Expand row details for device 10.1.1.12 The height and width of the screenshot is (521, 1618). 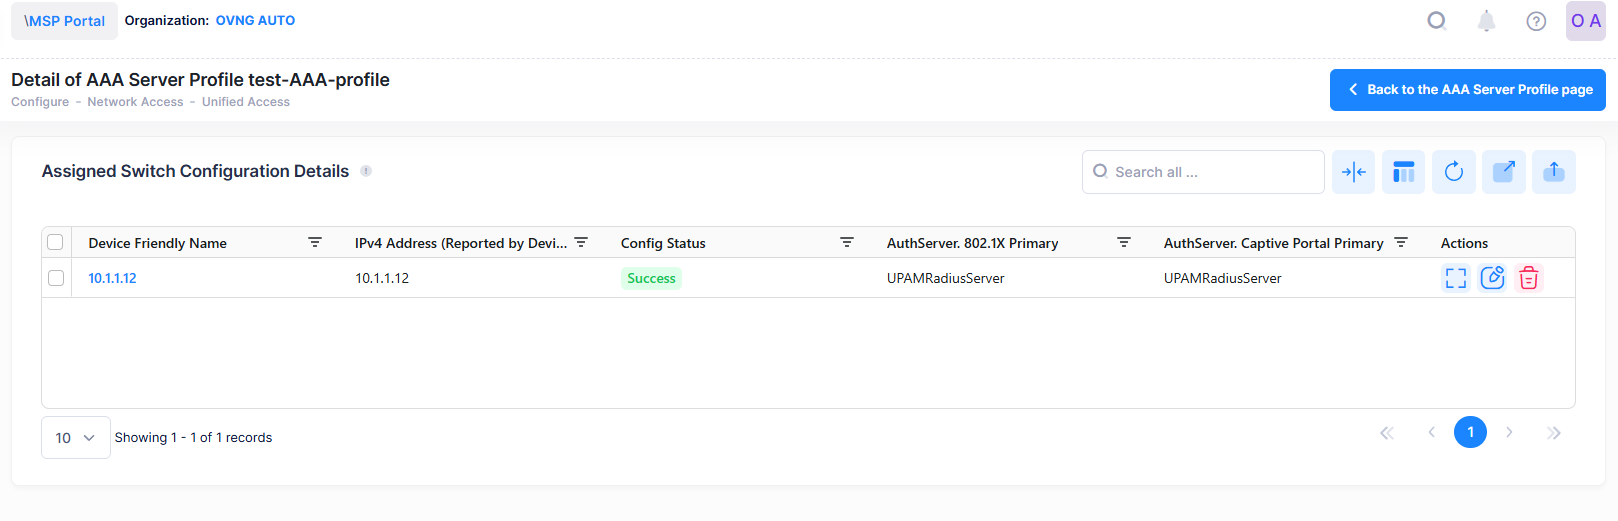[1455, 278]
